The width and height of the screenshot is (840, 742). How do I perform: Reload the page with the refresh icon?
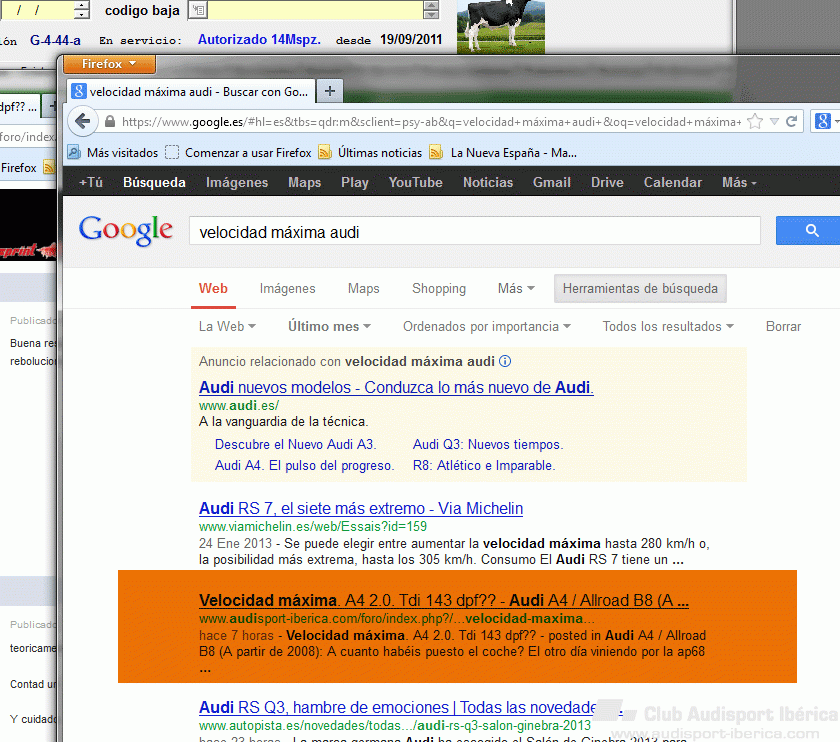[x=792, y=122]
